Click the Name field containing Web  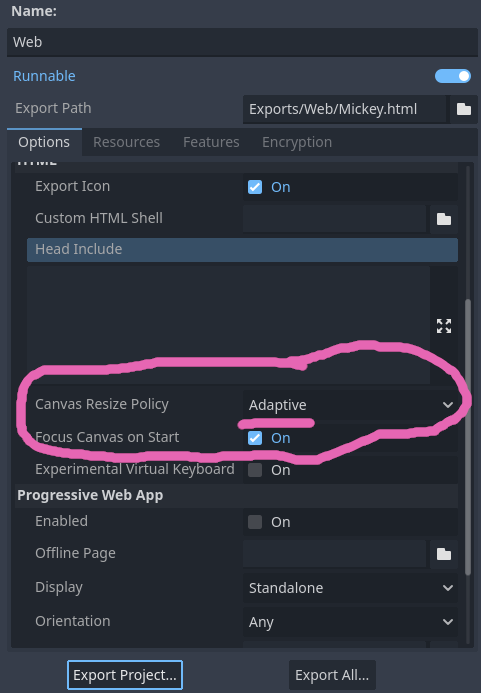pos(242,42)
